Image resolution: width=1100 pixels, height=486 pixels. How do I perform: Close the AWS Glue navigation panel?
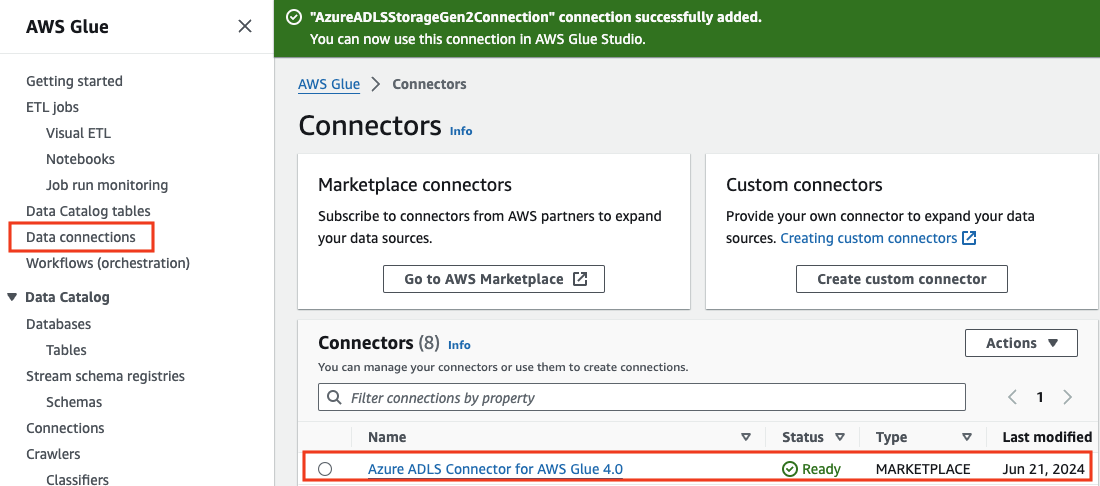point(245,27)
